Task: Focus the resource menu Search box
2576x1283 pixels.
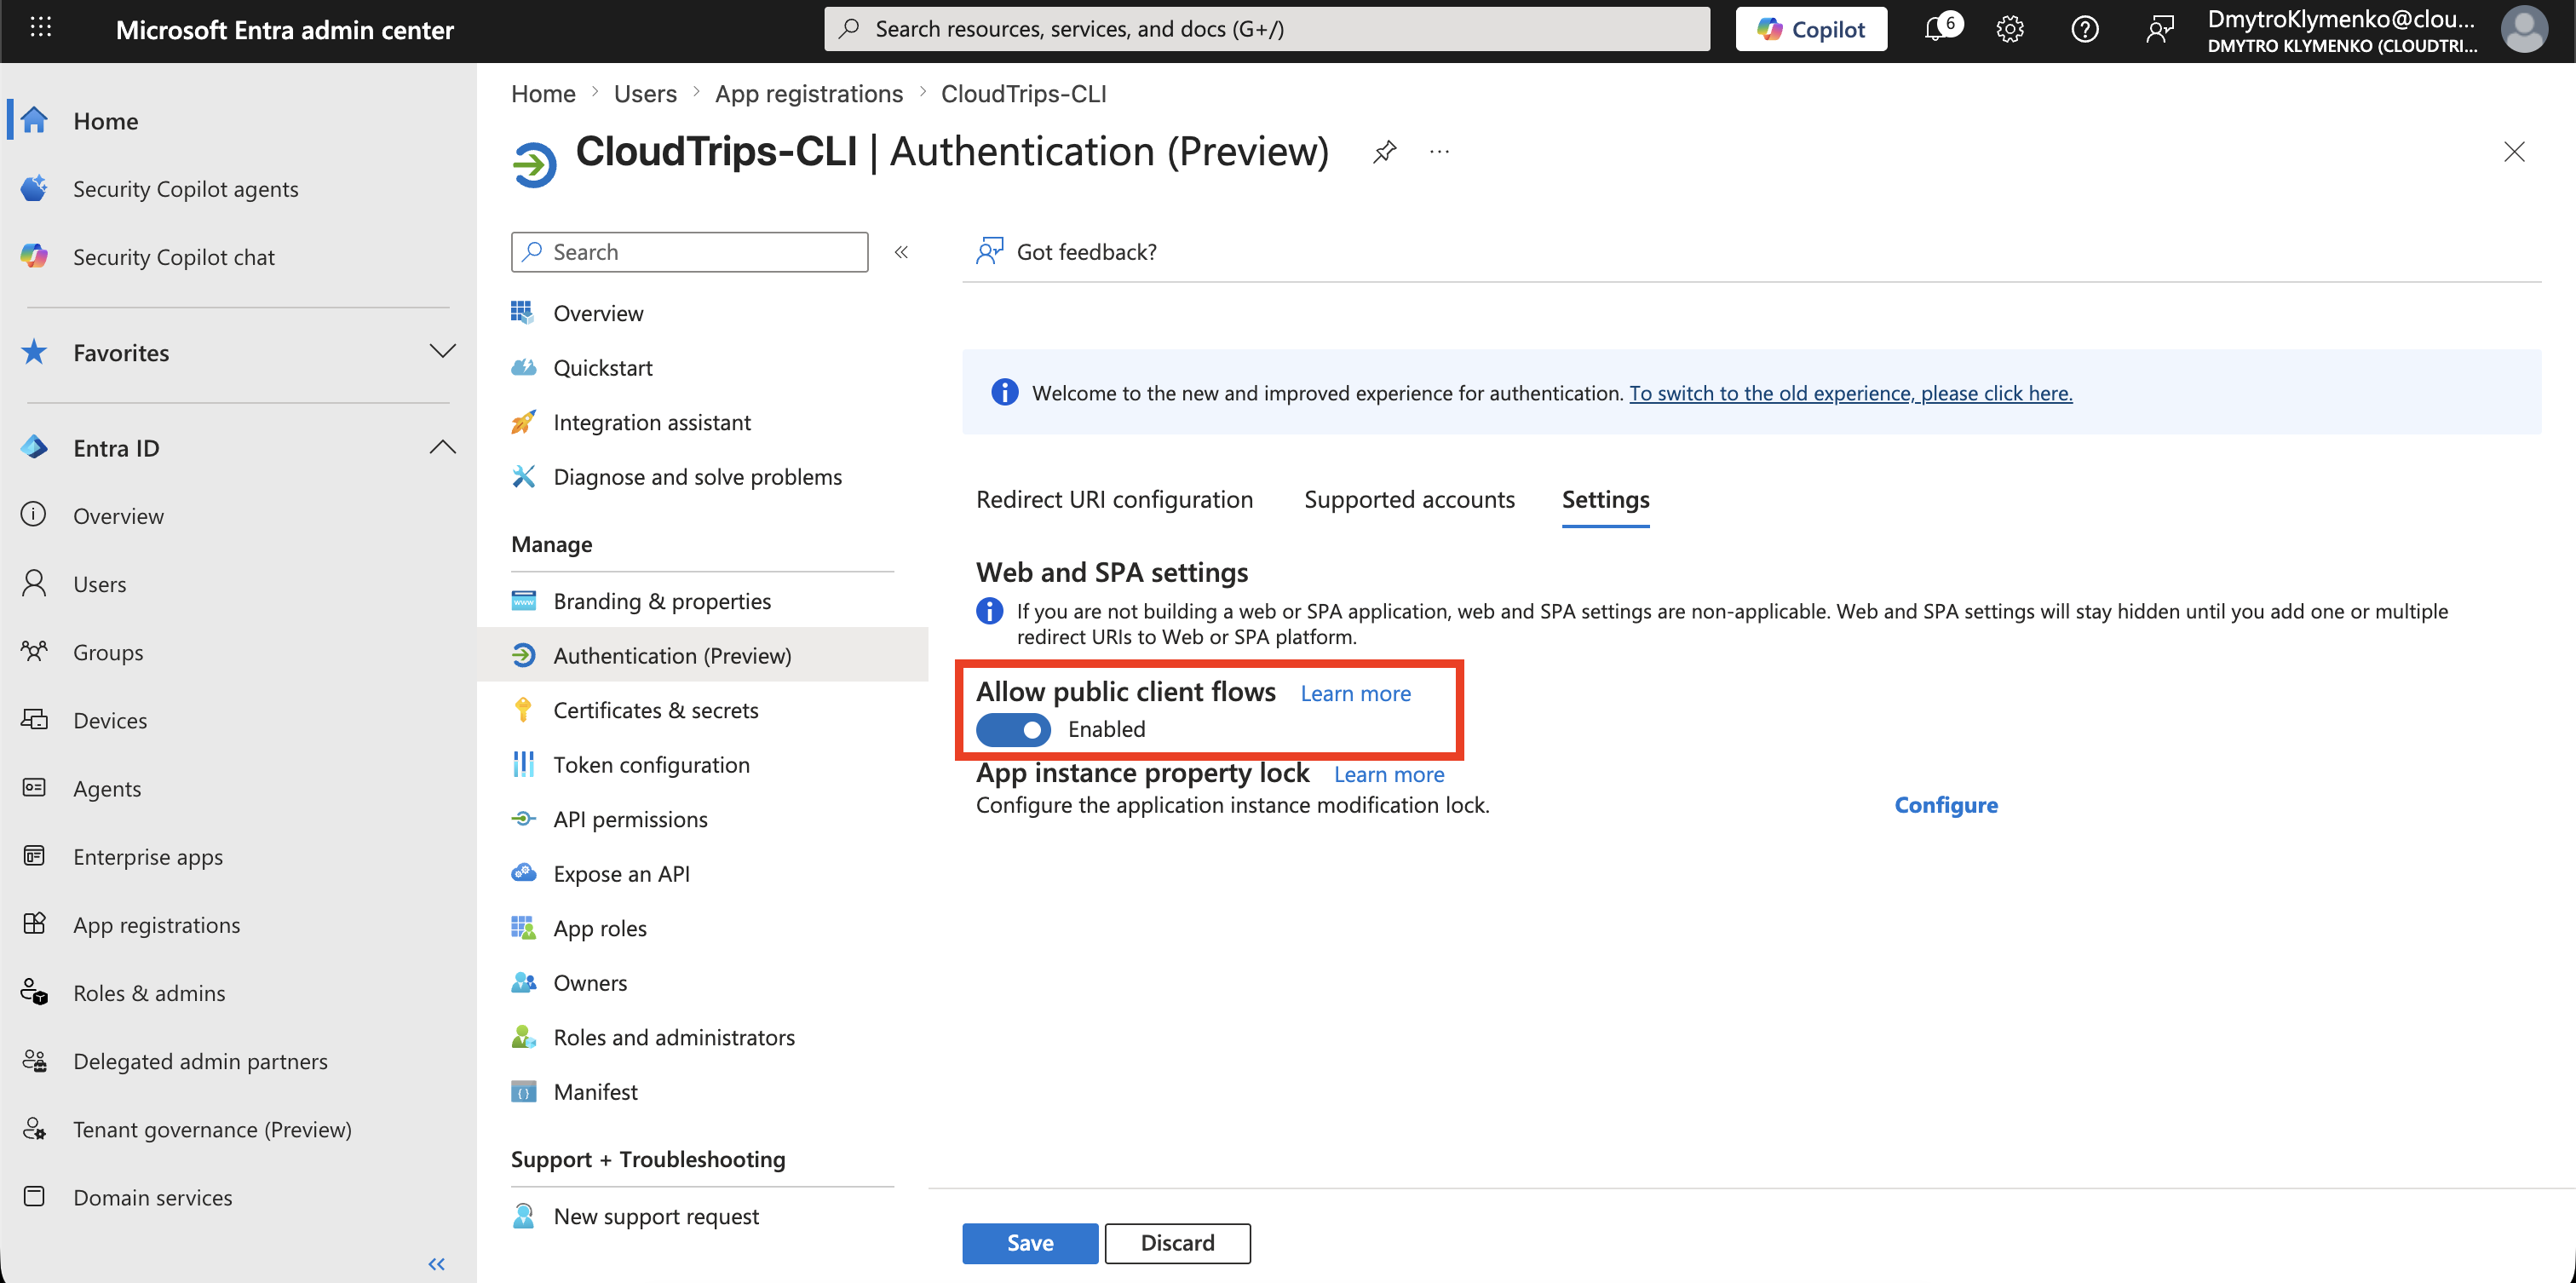Action: pos(689,252)
